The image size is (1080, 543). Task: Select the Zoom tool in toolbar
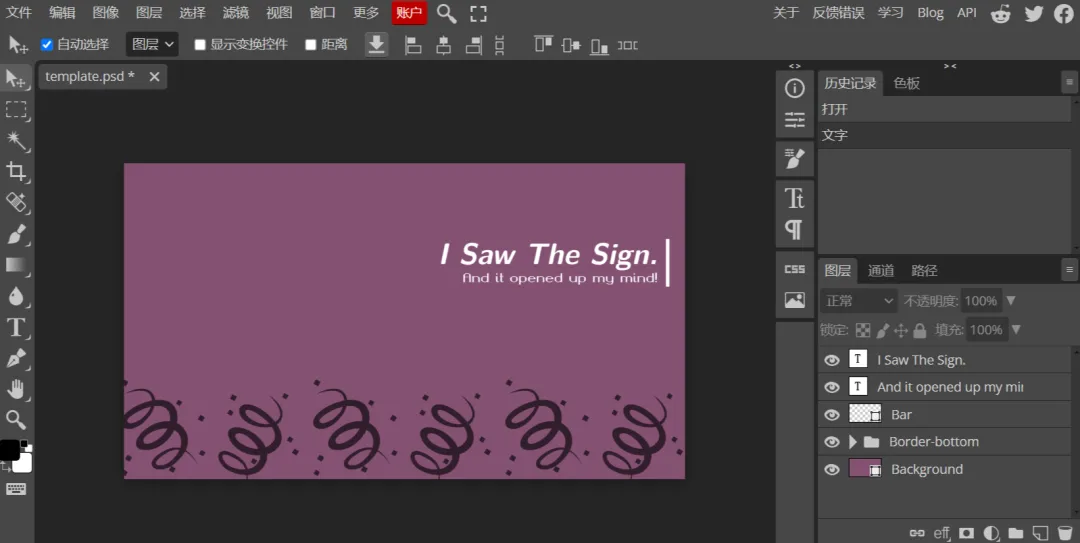tap(17, 420)
